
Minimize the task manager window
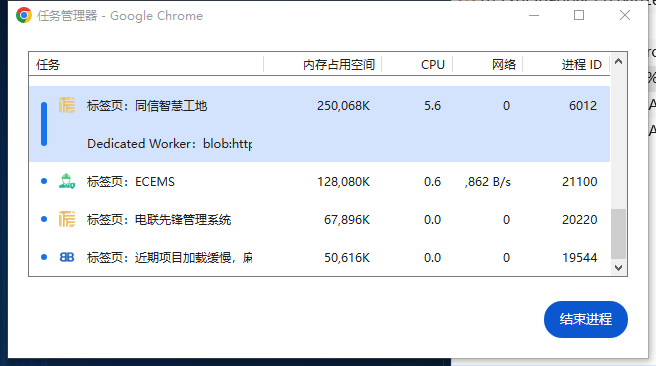click(534, 15)
